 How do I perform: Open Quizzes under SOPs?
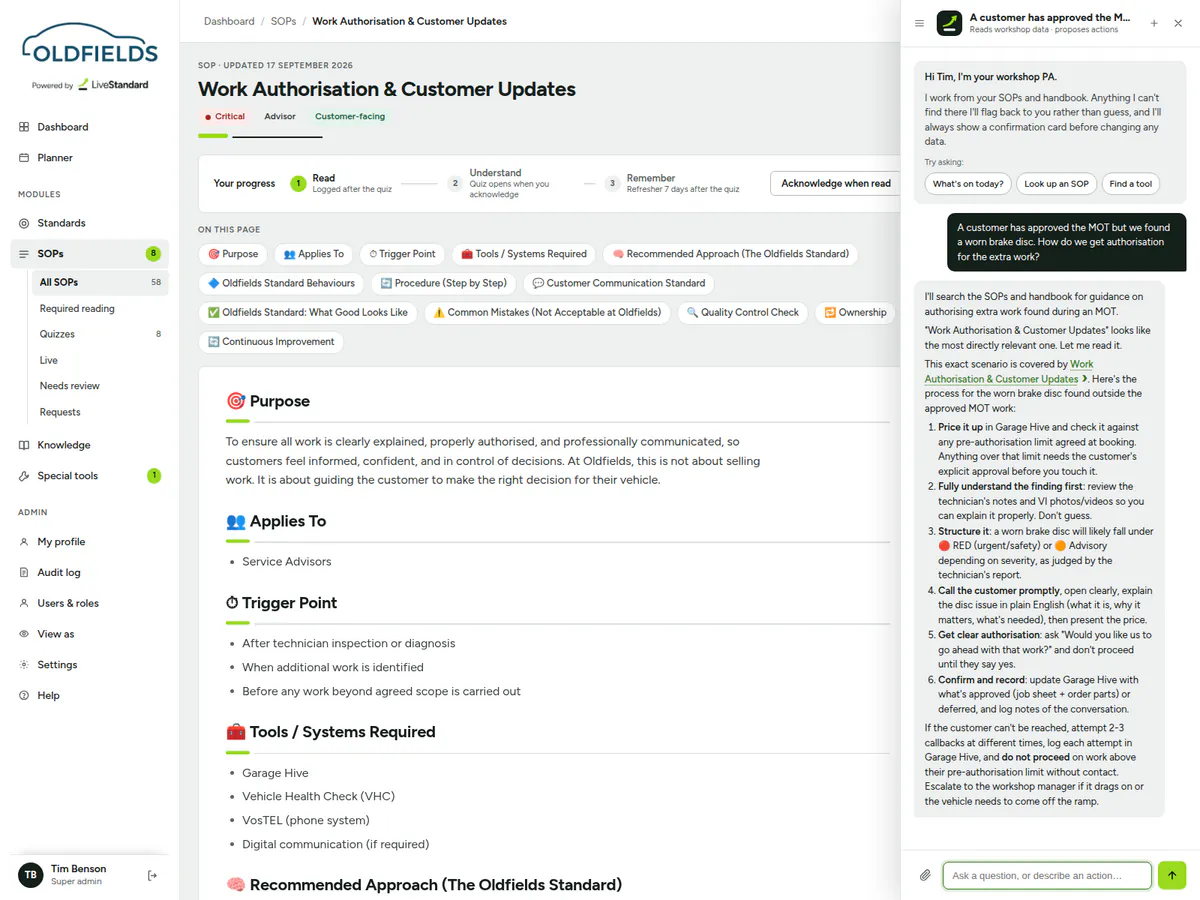[x=100, y=334]
